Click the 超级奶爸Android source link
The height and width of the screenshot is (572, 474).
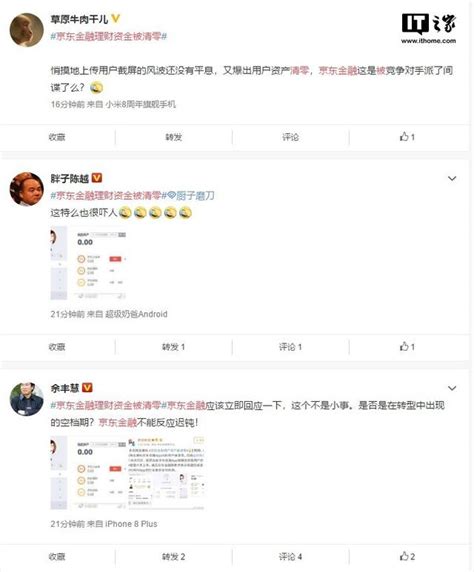(136, 314)
